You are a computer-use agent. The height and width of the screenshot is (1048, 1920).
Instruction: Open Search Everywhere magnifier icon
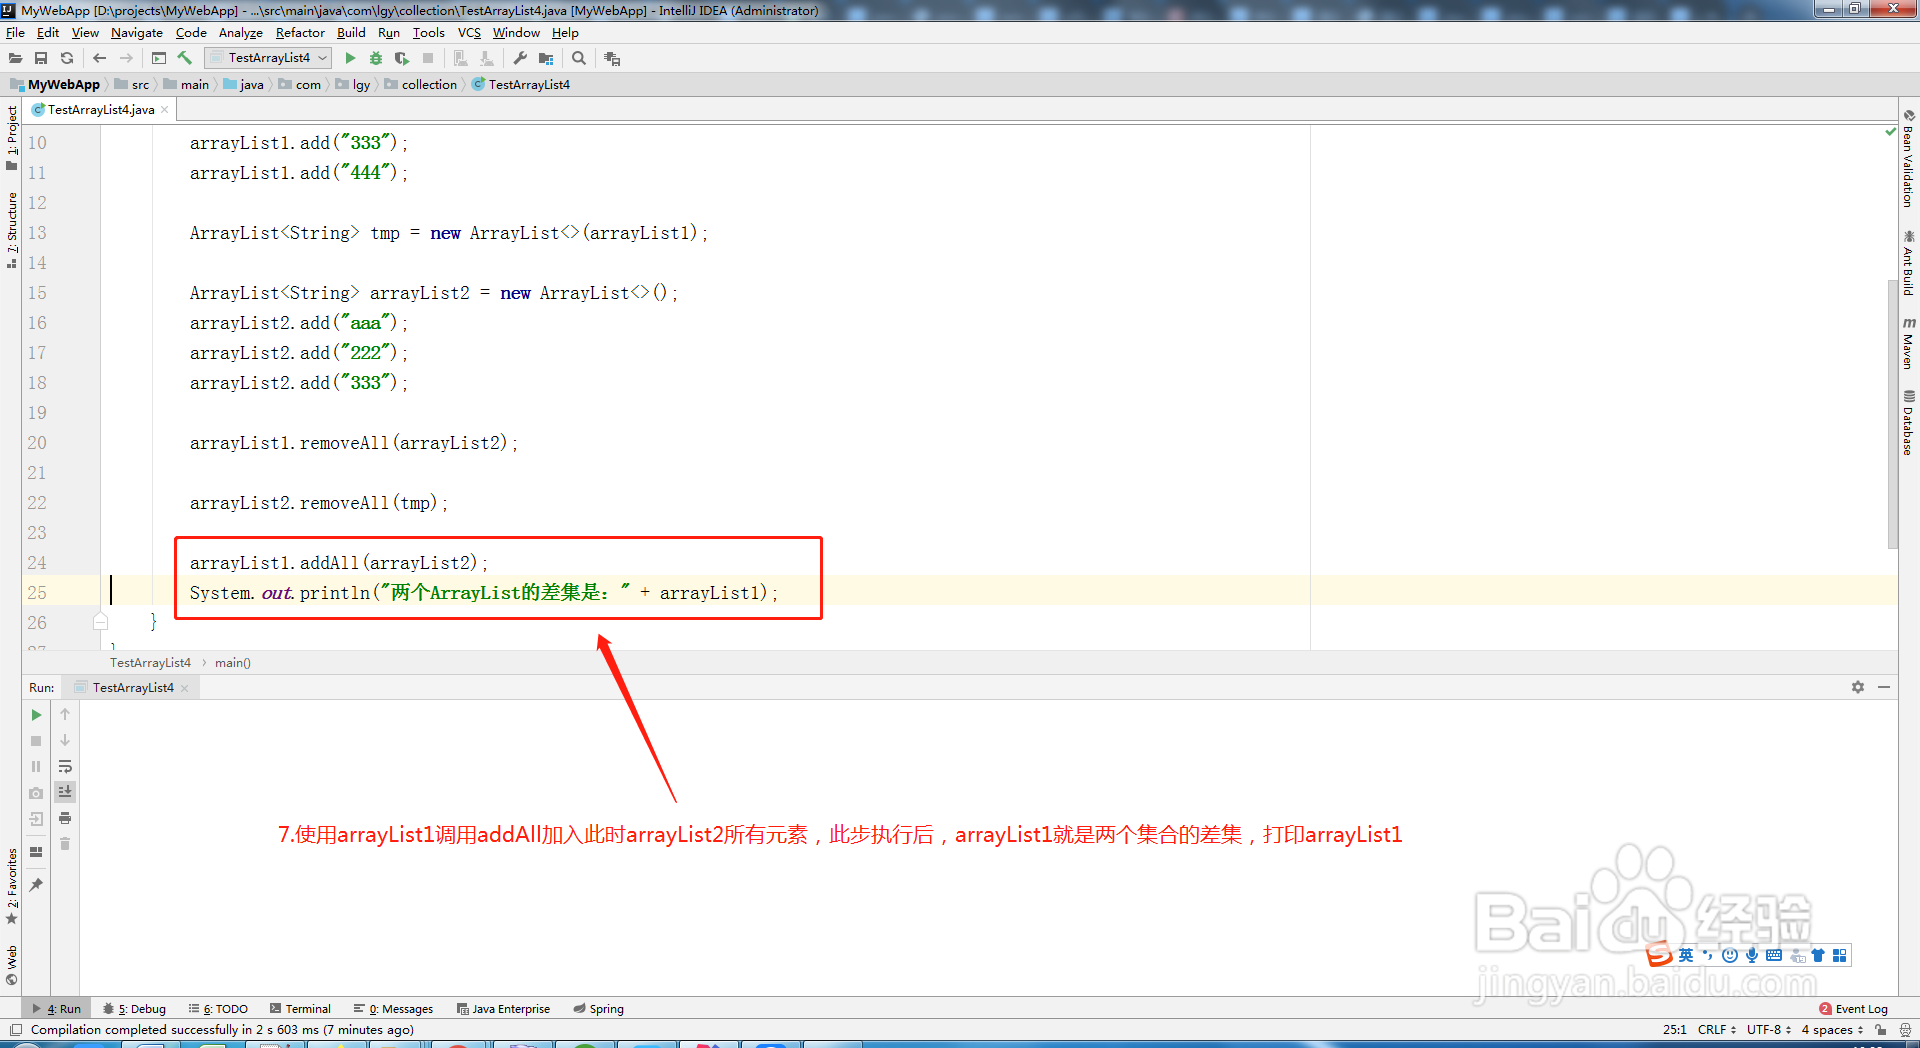(579, 58)
